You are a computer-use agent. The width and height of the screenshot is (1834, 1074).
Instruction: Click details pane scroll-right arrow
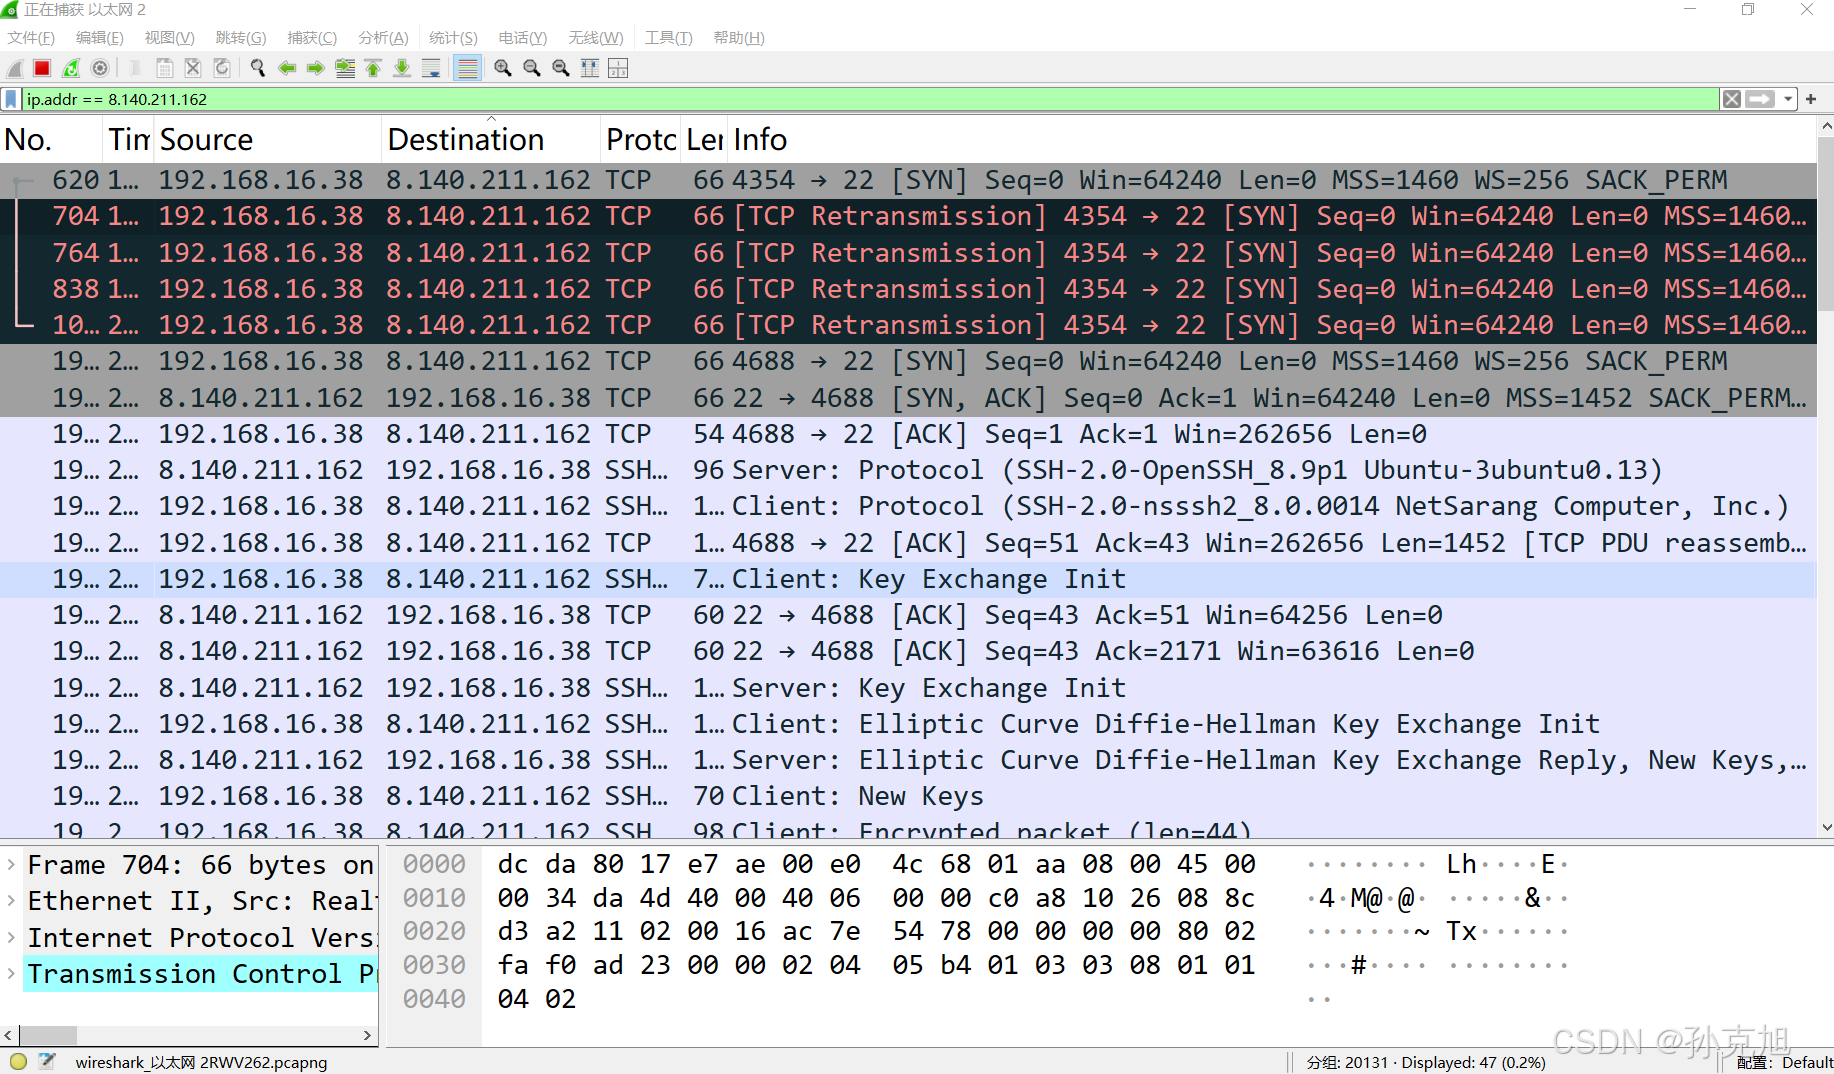(x=367, y=1035)
